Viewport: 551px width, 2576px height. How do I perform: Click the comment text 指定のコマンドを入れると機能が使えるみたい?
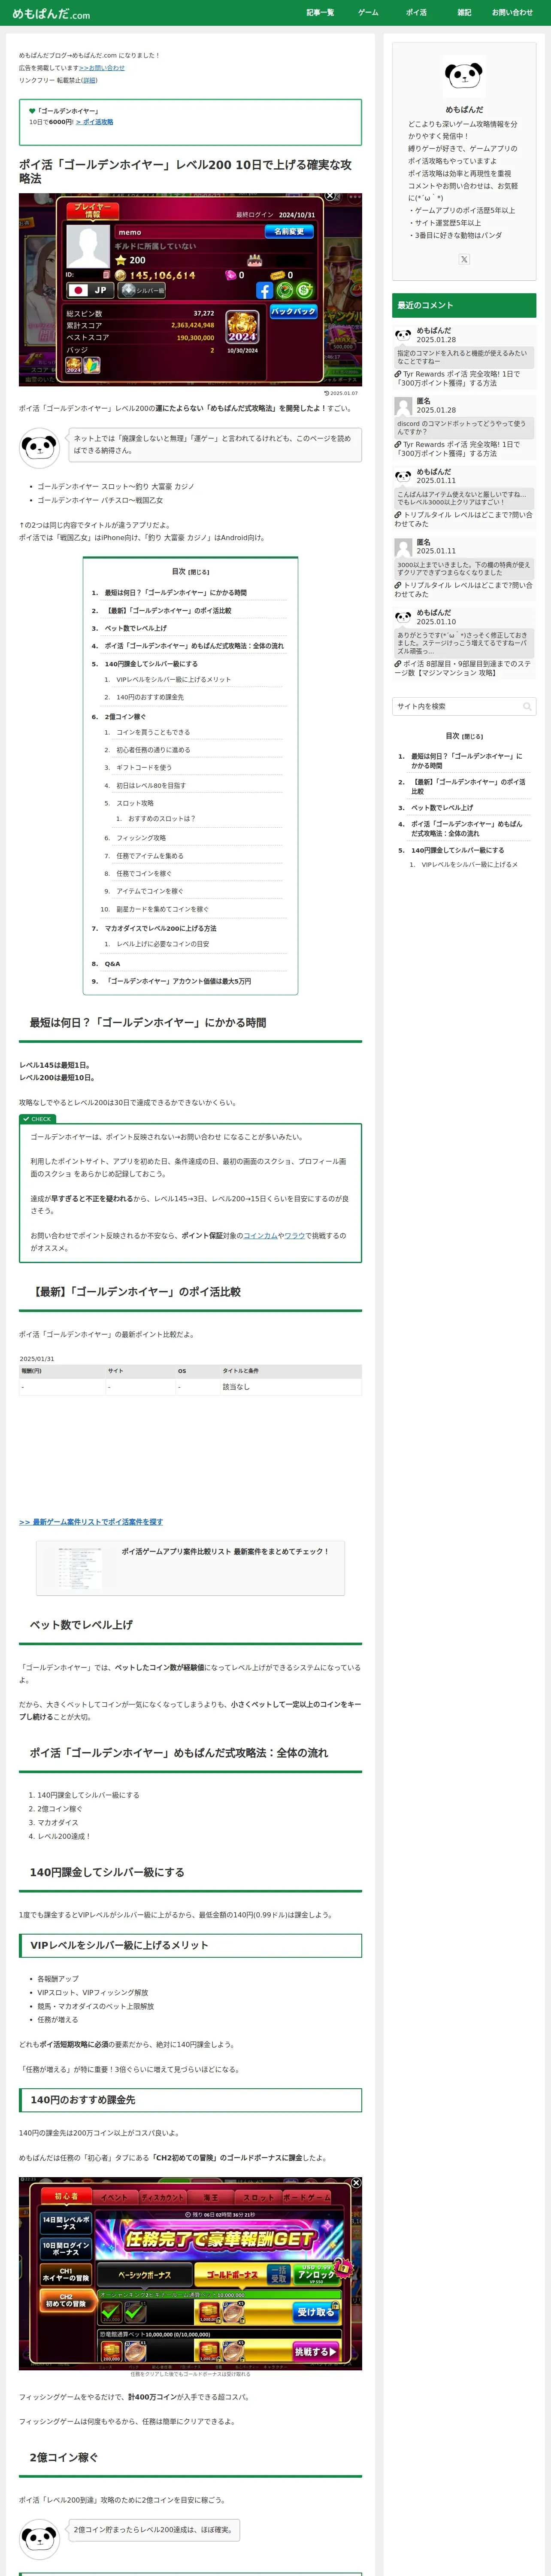[x=464, y=357]
